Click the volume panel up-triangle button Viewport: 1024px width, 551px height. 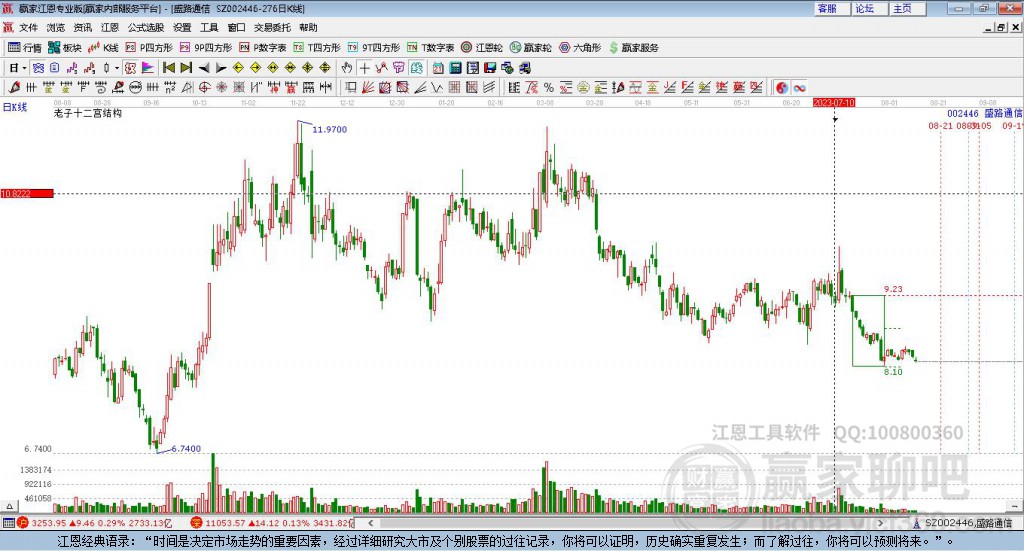[9, 506]
